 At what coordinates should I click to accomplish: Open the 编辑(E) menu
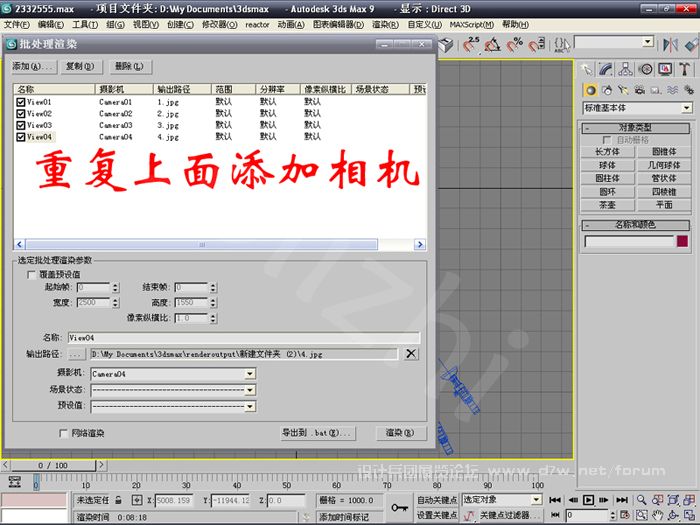pyautogui.click(x=50, y=25)
